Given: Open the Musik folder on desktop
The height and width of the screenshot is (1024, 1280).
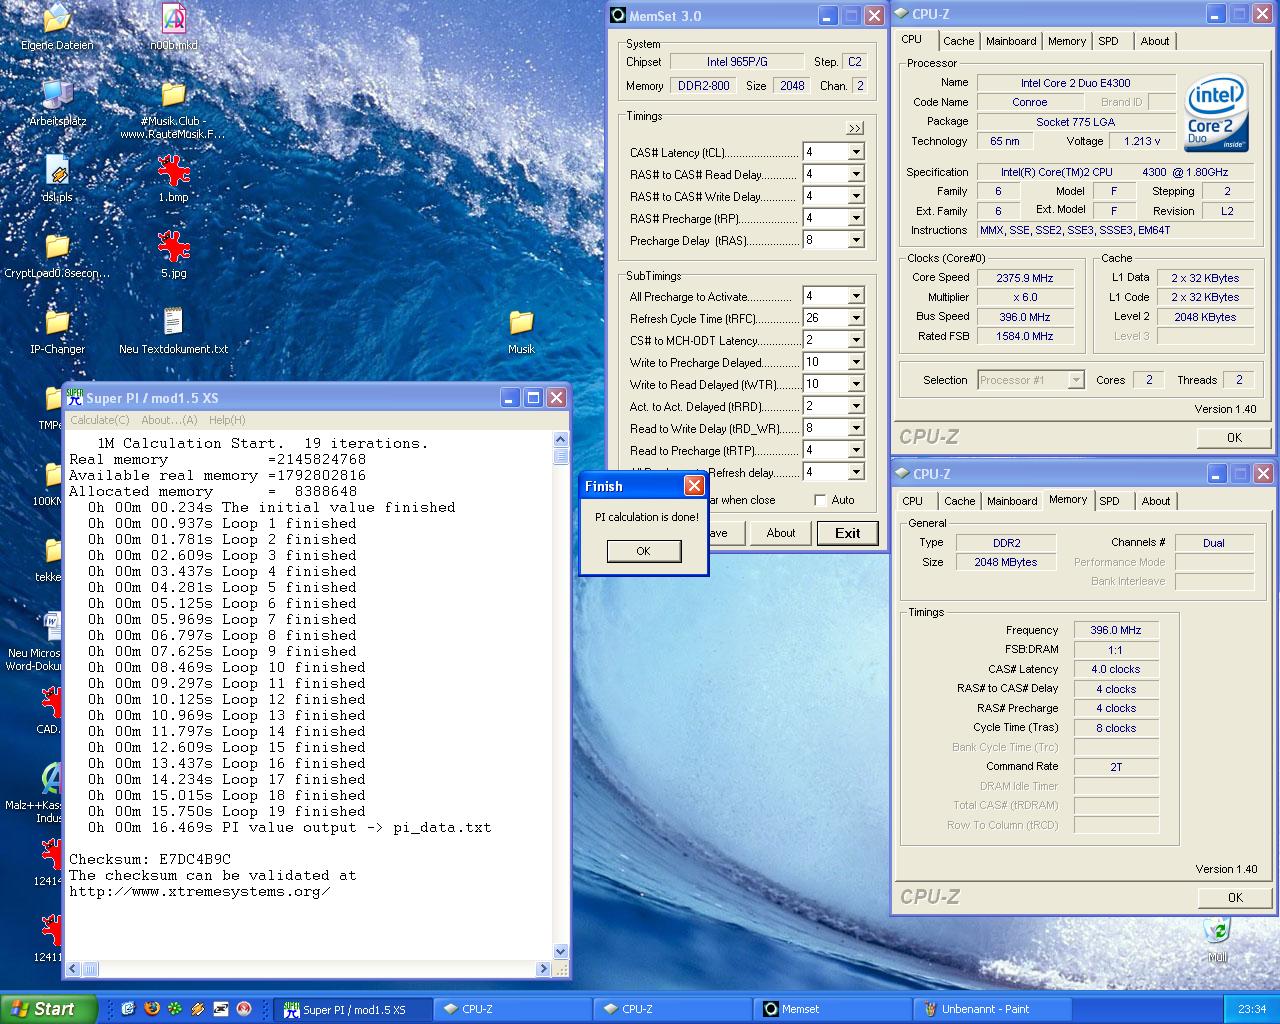Looking at the screenshot, I should (521, 322).
